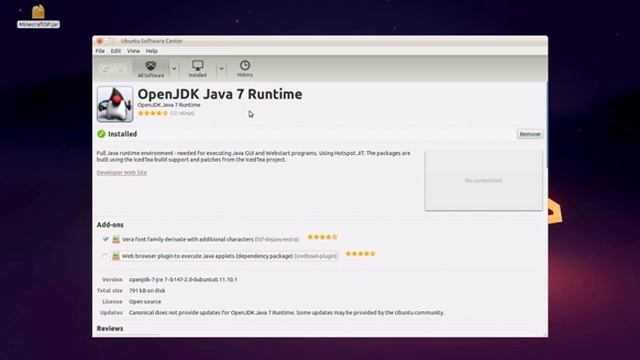Click the Canonical updates notice text
This screenshot has width=640, height=360.
point(286,313)
